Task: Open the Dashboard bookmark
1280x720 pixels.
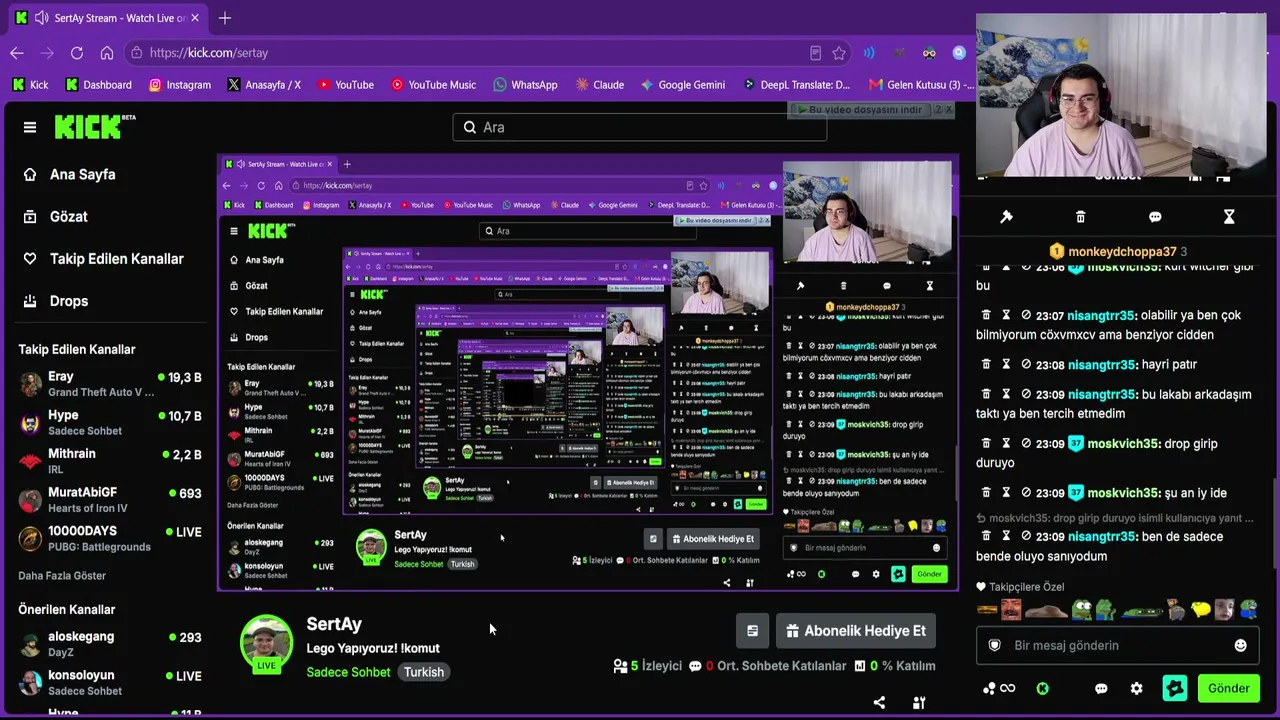Action: pos(98,85)
